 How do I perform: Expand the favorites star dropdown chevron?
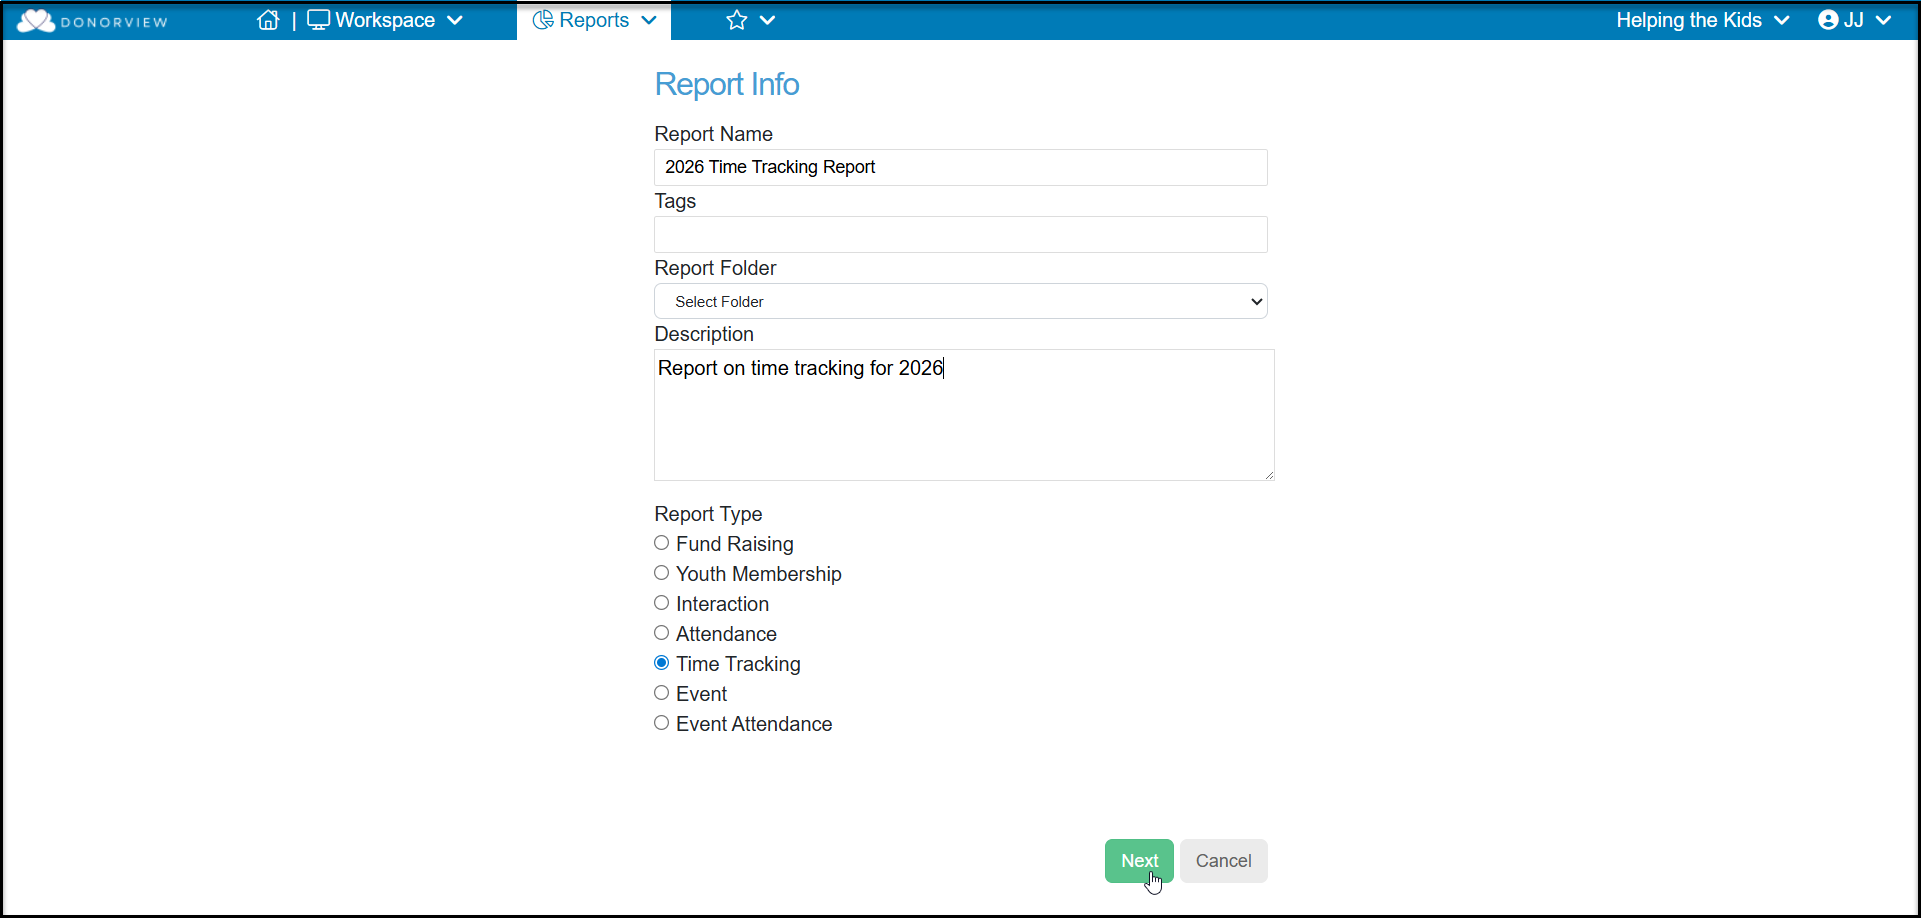click(767, 21)
